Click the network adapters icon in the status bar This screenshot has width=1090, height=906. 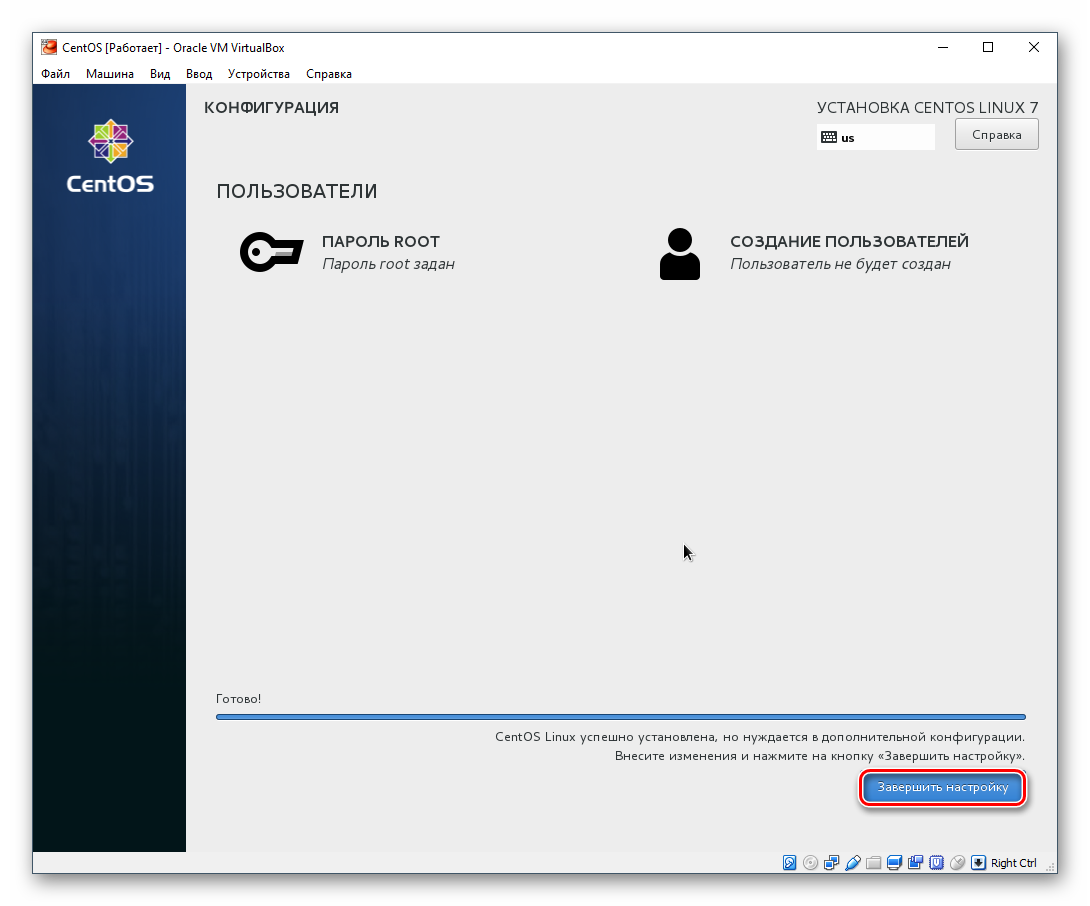(x=829, y=862)
